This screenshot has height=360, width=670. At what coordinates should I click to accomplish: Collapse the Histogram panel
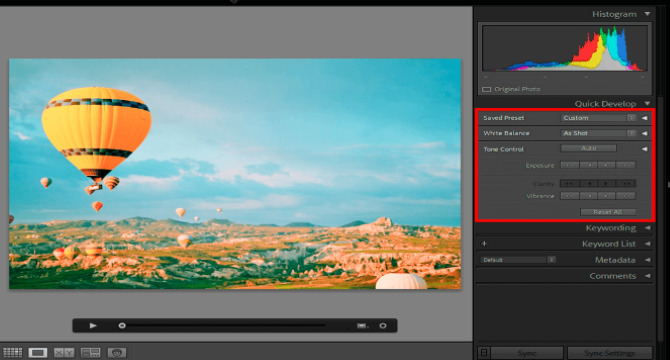tap(647, 14)
